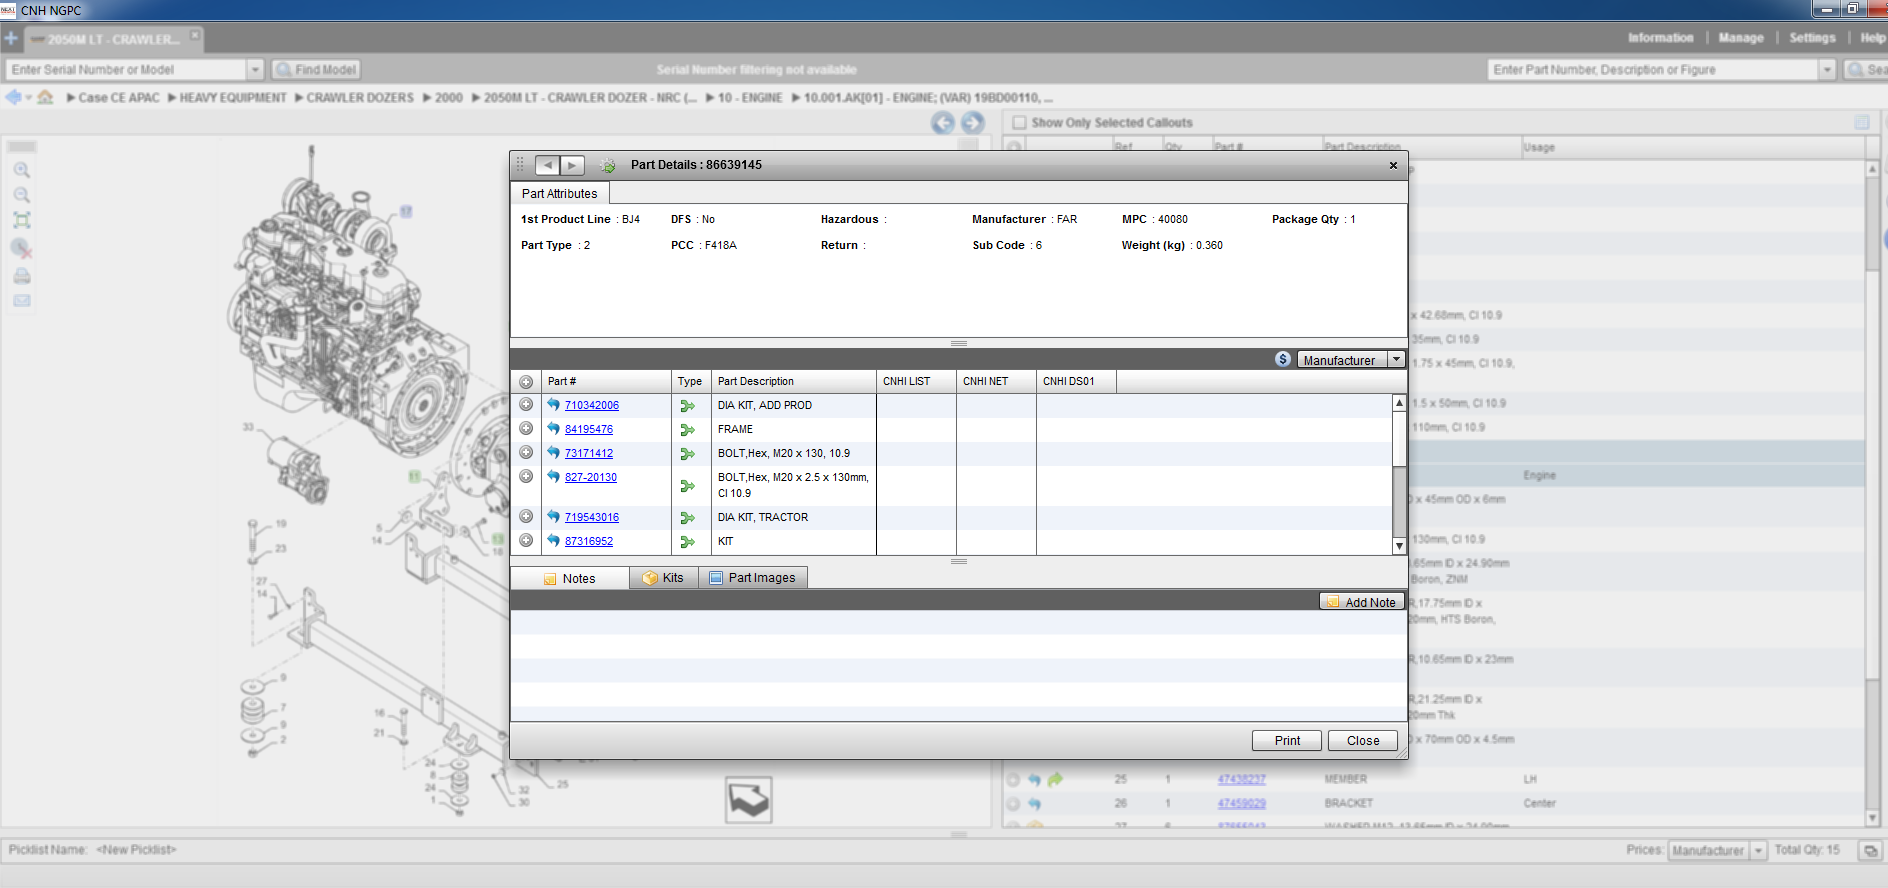Screen dimensions: 1888x888
Task: Open the Information menu
Action: tap(1660, 38)
